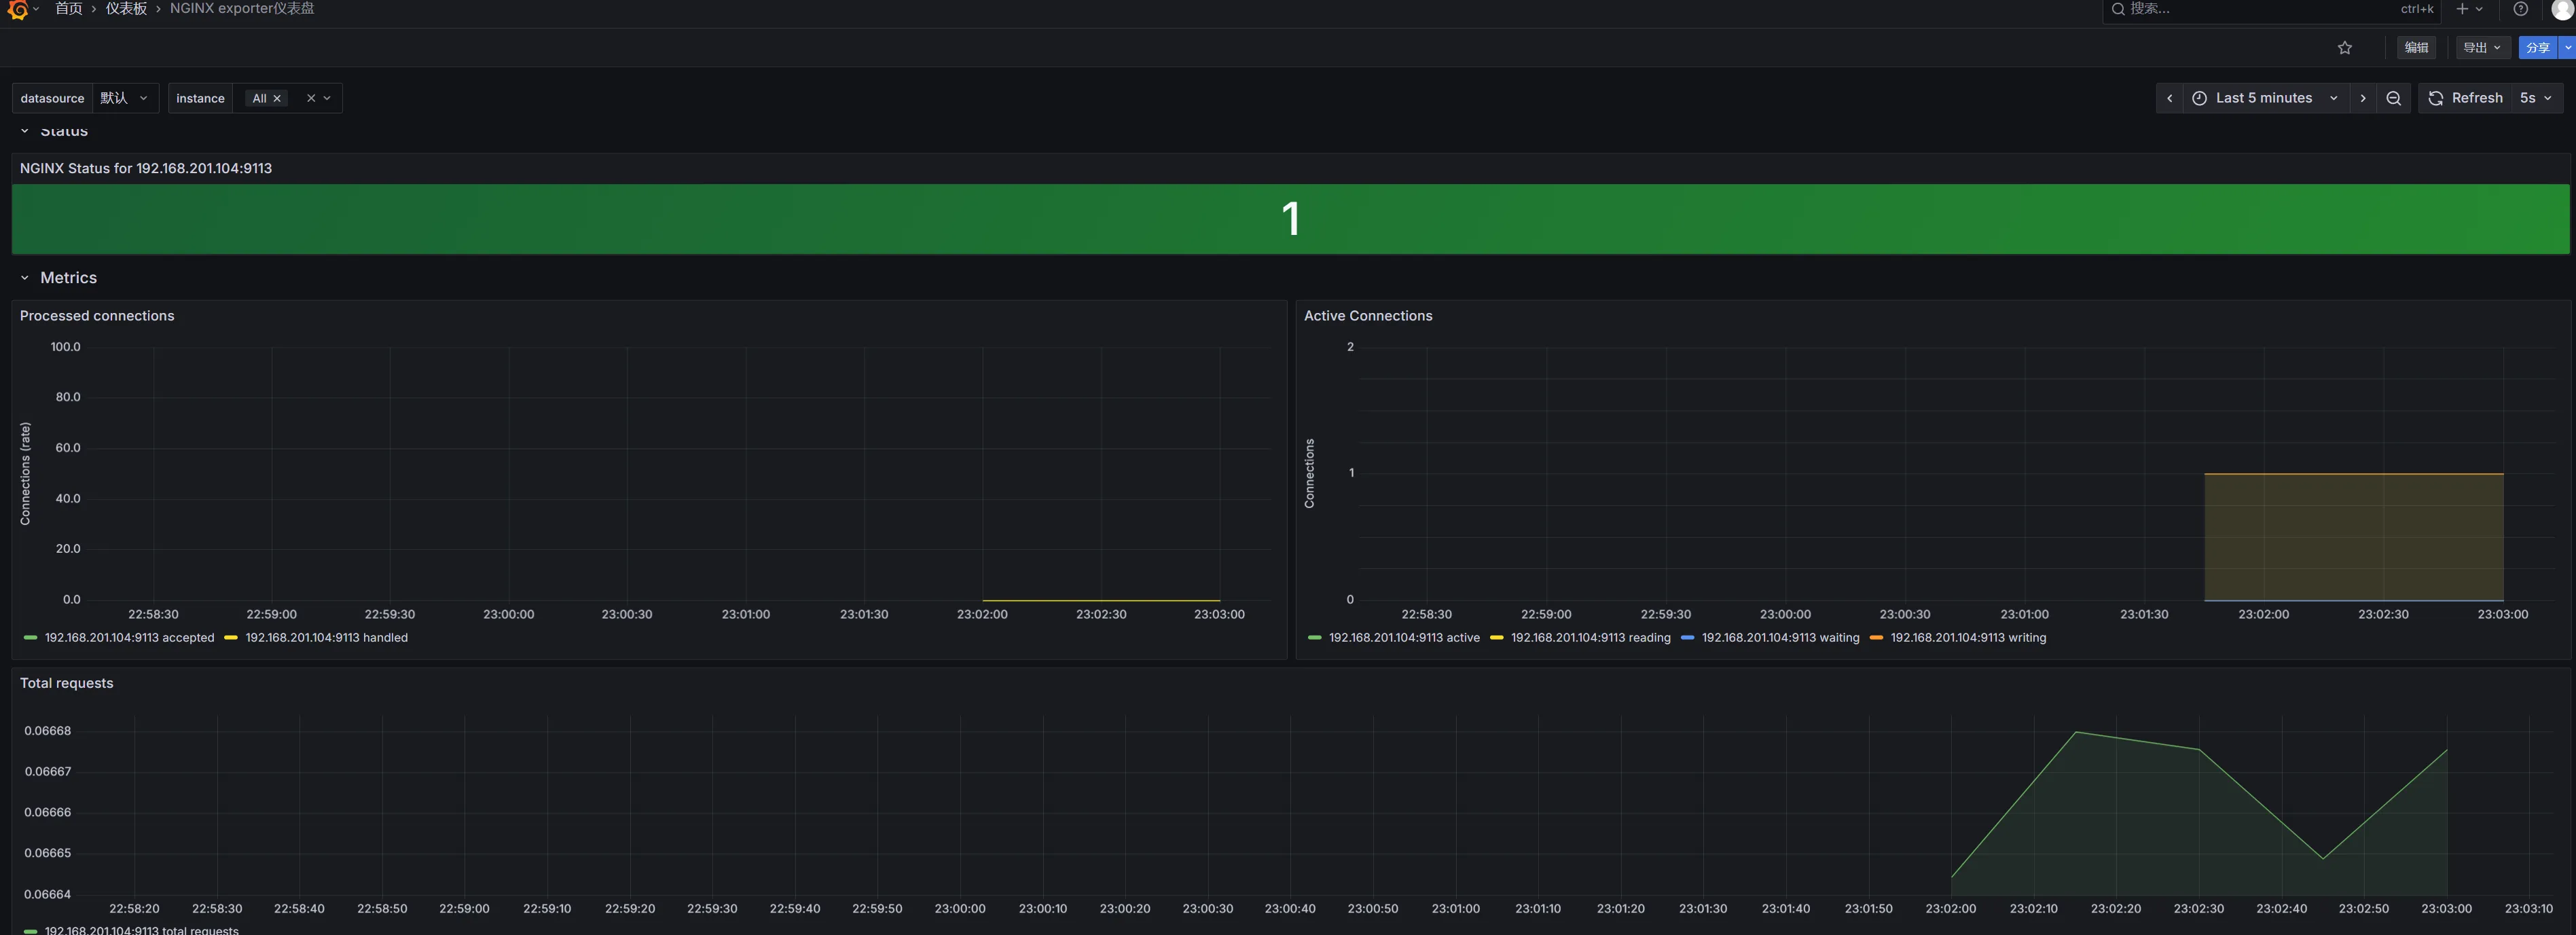Viewport: 2576px width, 935px height.
Task: Remove the All instance filter tag
Action: click(x=277, y=98)
